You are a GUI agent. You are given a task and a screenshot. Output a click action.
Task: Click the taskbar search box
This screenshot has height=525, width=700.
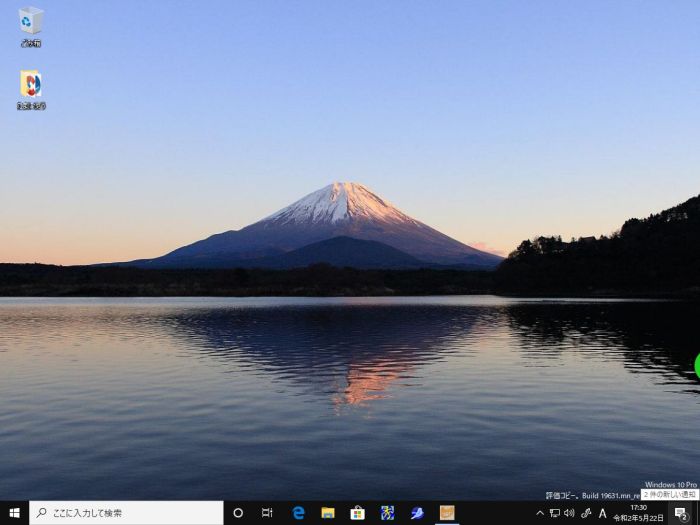click(x=126, y=513)
